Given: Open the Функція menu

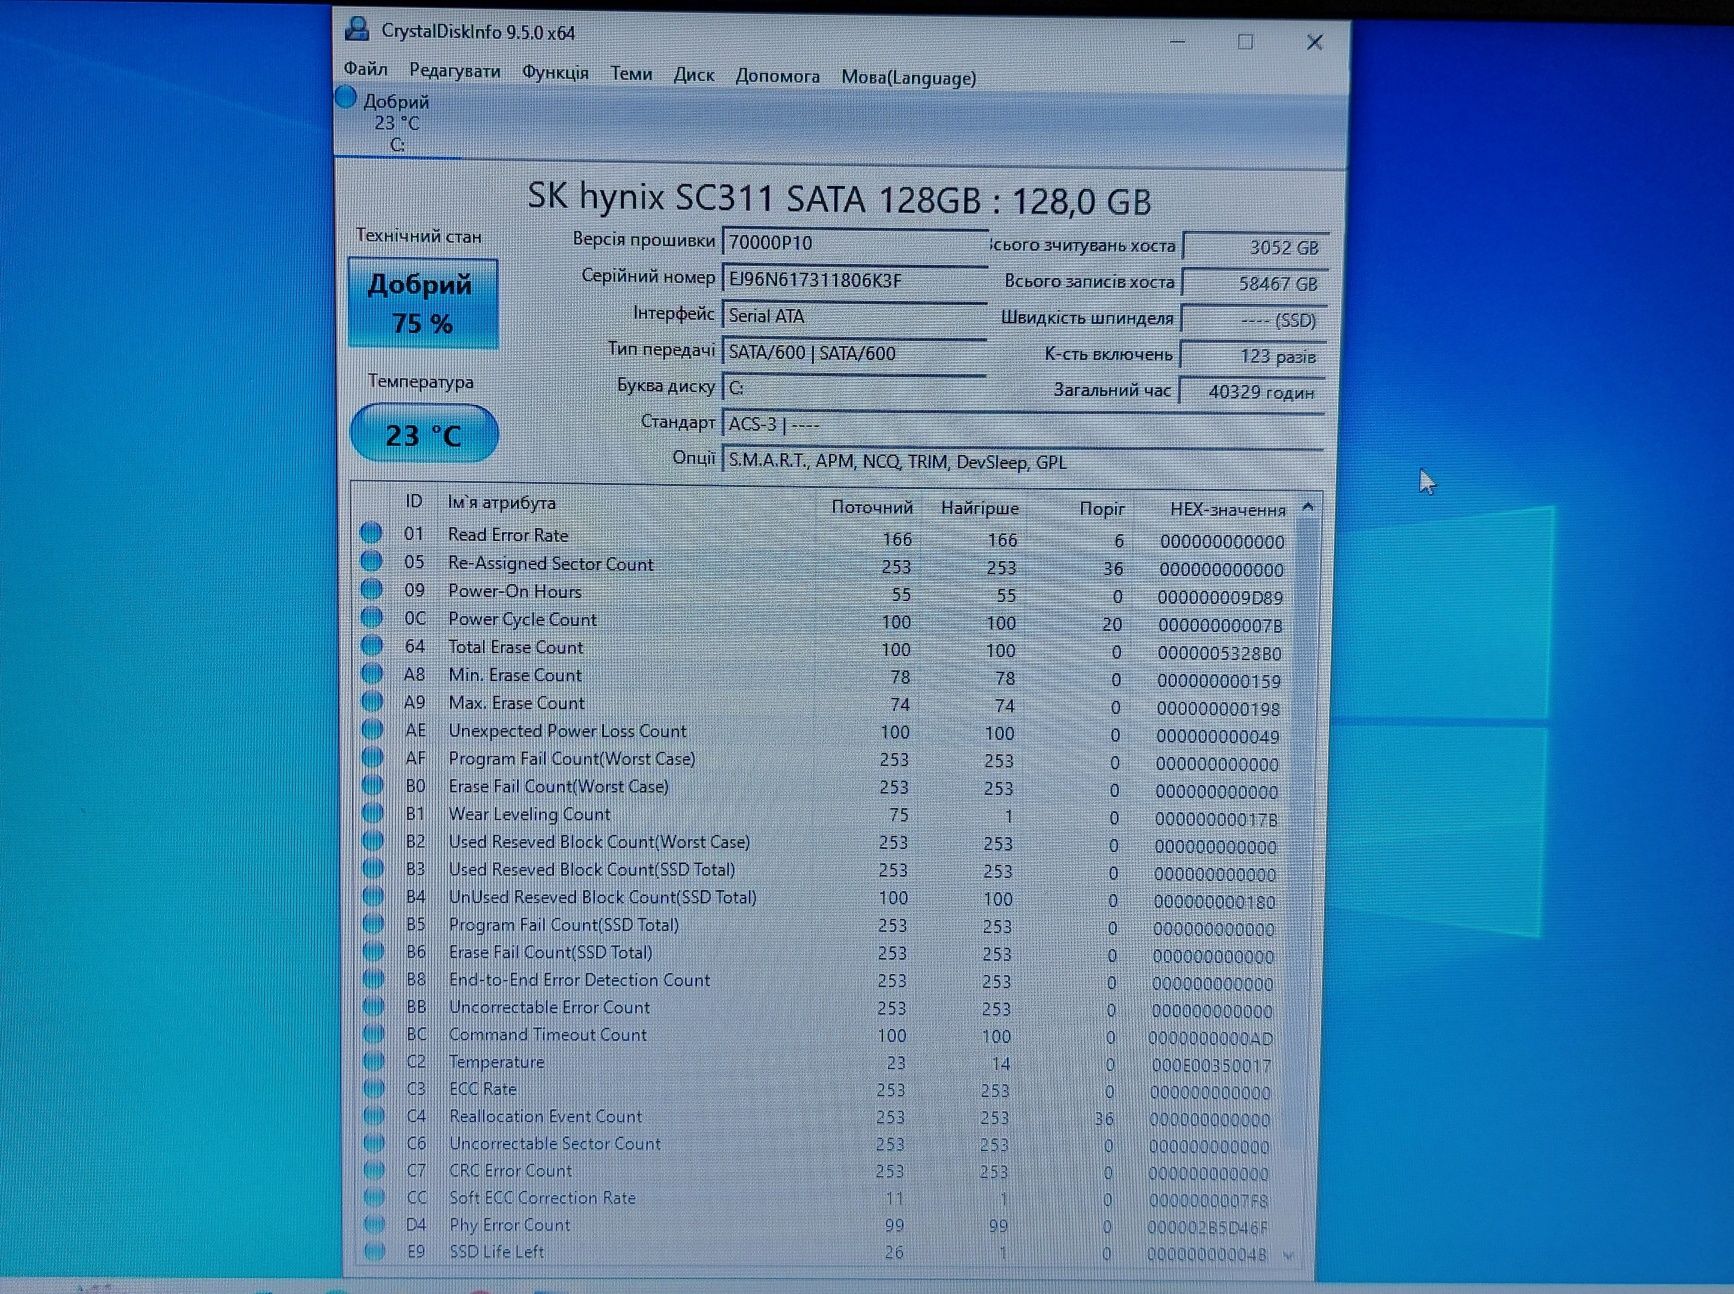Looking at the screenshot, I should [x=555, y=72].
